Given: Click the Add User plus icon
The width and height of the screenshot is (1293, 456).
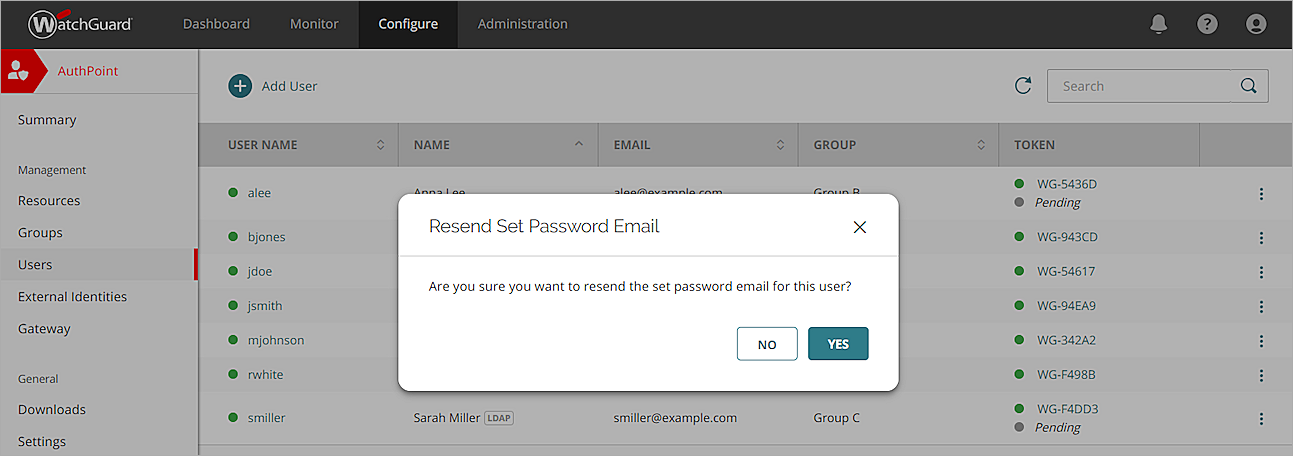Looking at the screenshot, I should pyautogui.click(x=240, y=86).
